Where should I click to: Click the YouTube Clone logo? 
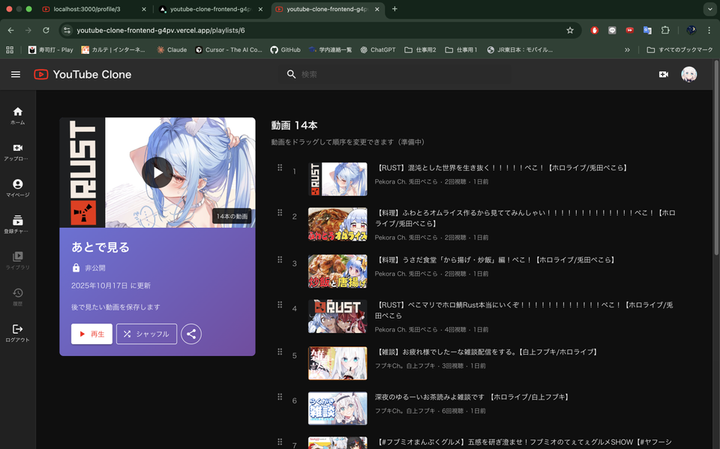pyautogui.click(x=83, y=74)
